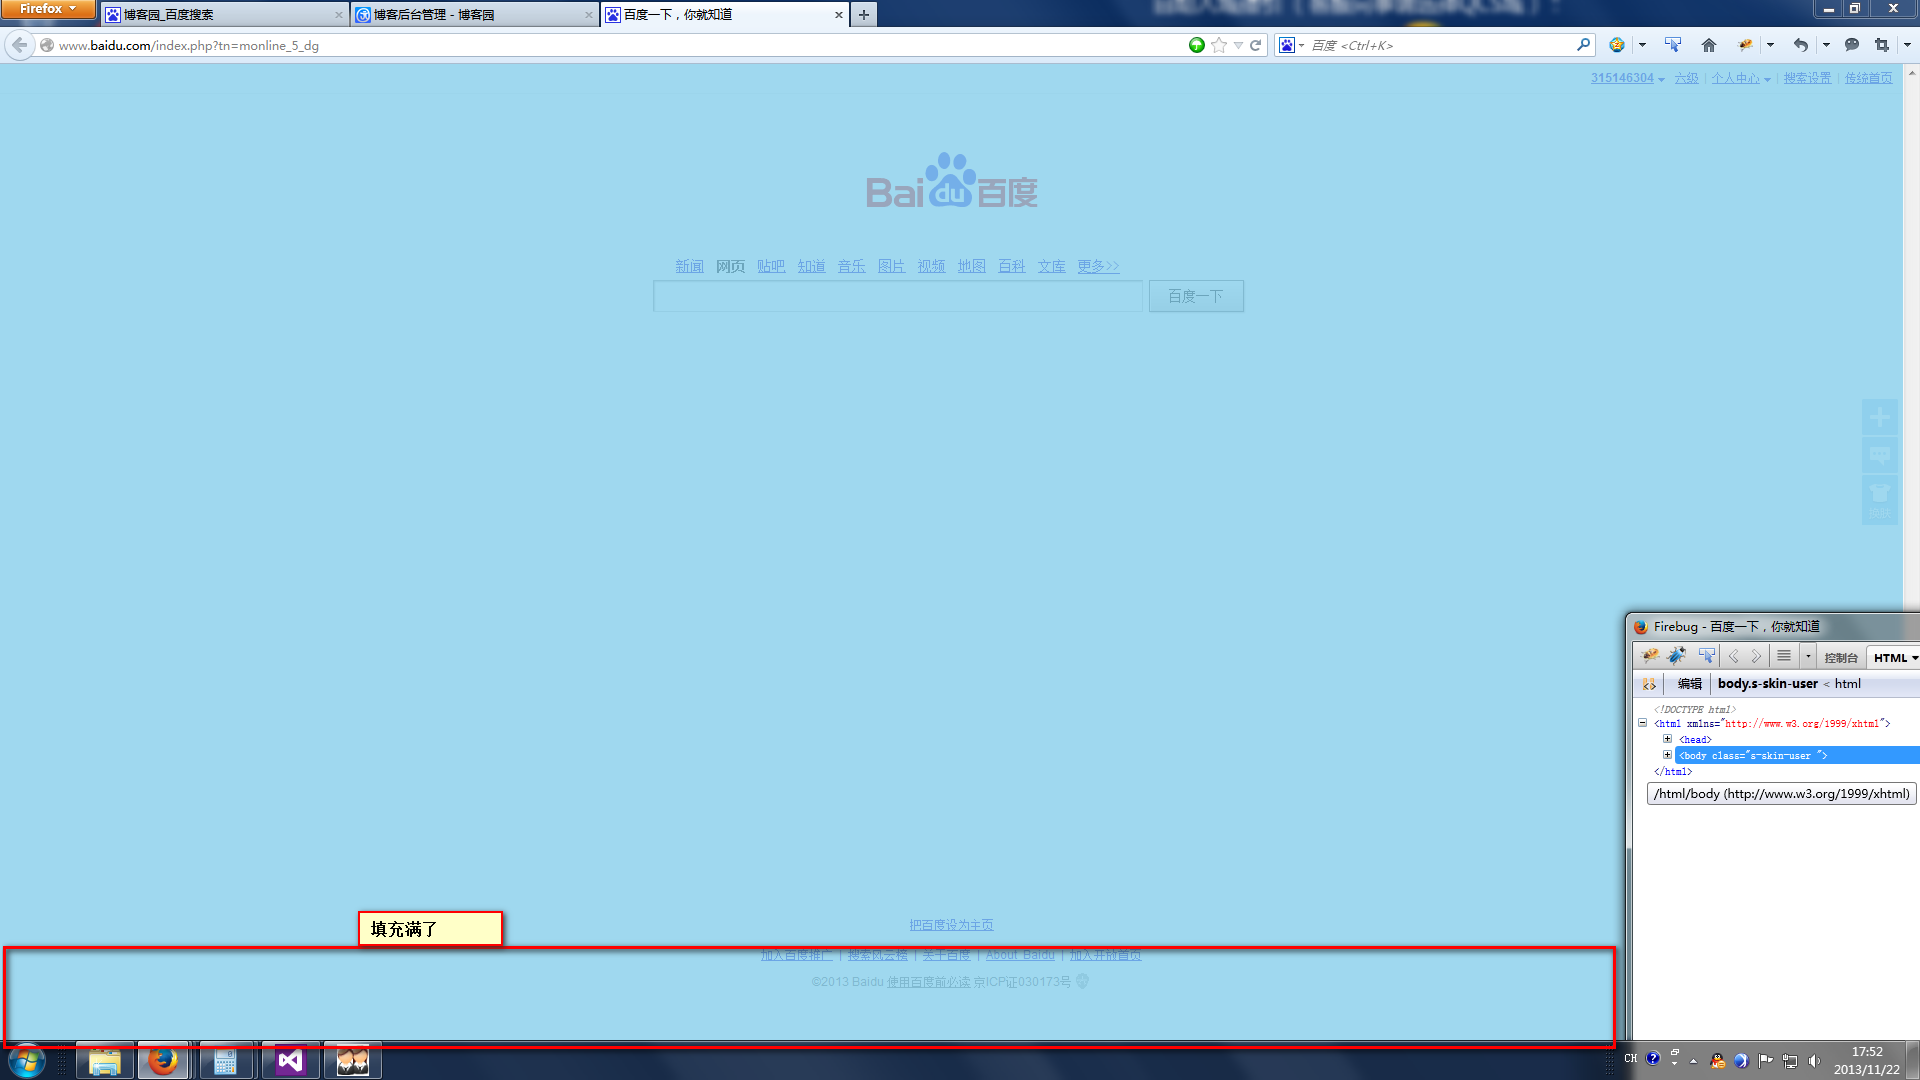Screen dimensions: 1920x1080
Task: Reload the current page
Action: point(1255,45)
